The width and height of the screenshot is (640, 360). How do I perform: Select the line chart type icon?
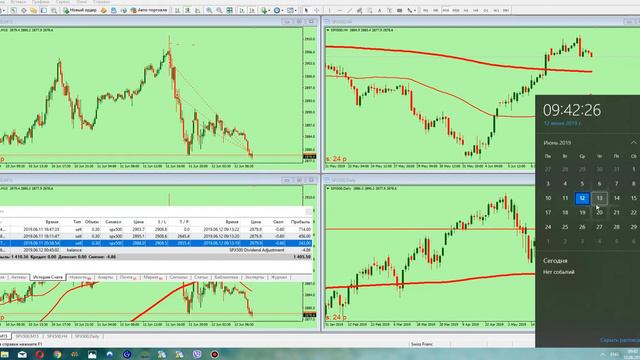click(198, 10)
